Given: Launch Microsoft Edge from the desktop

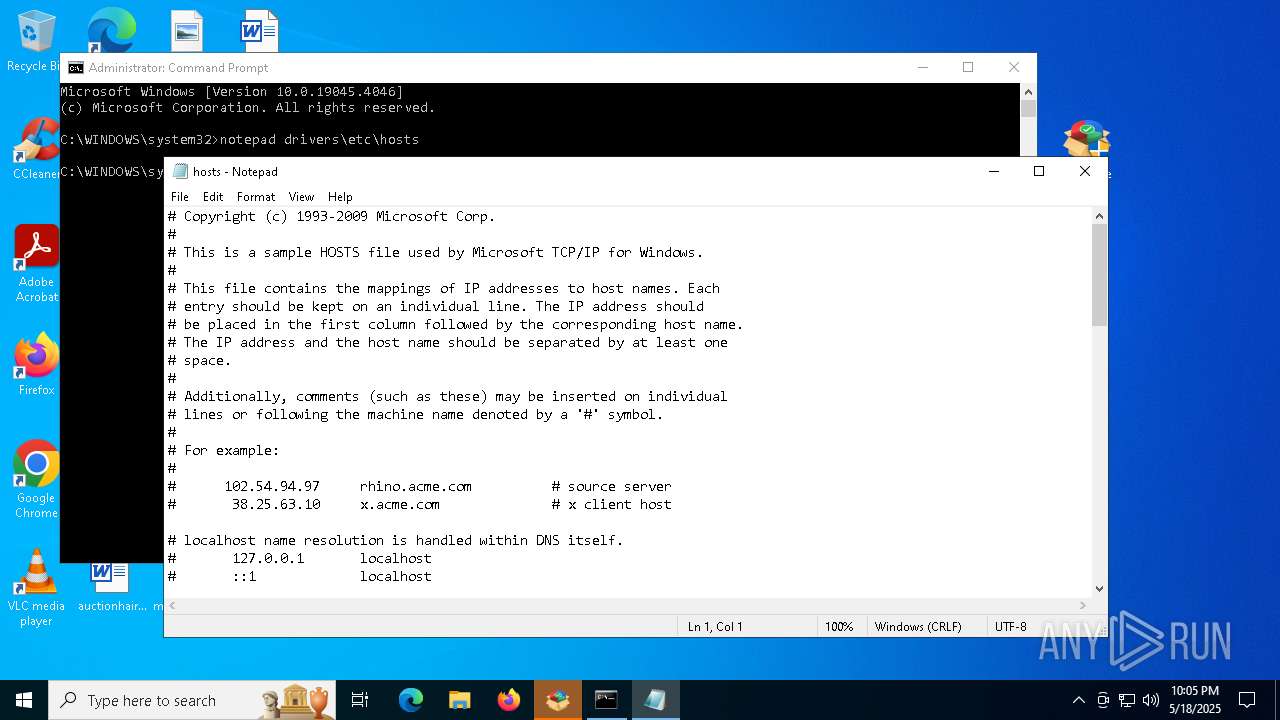Looking at the screenshot, I should click(x=111, y=30).
